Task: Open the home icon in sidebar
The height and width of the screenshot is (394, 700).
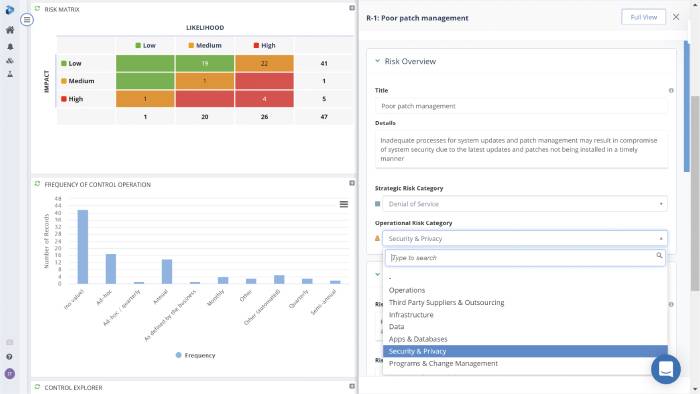Action: (10, 30)
